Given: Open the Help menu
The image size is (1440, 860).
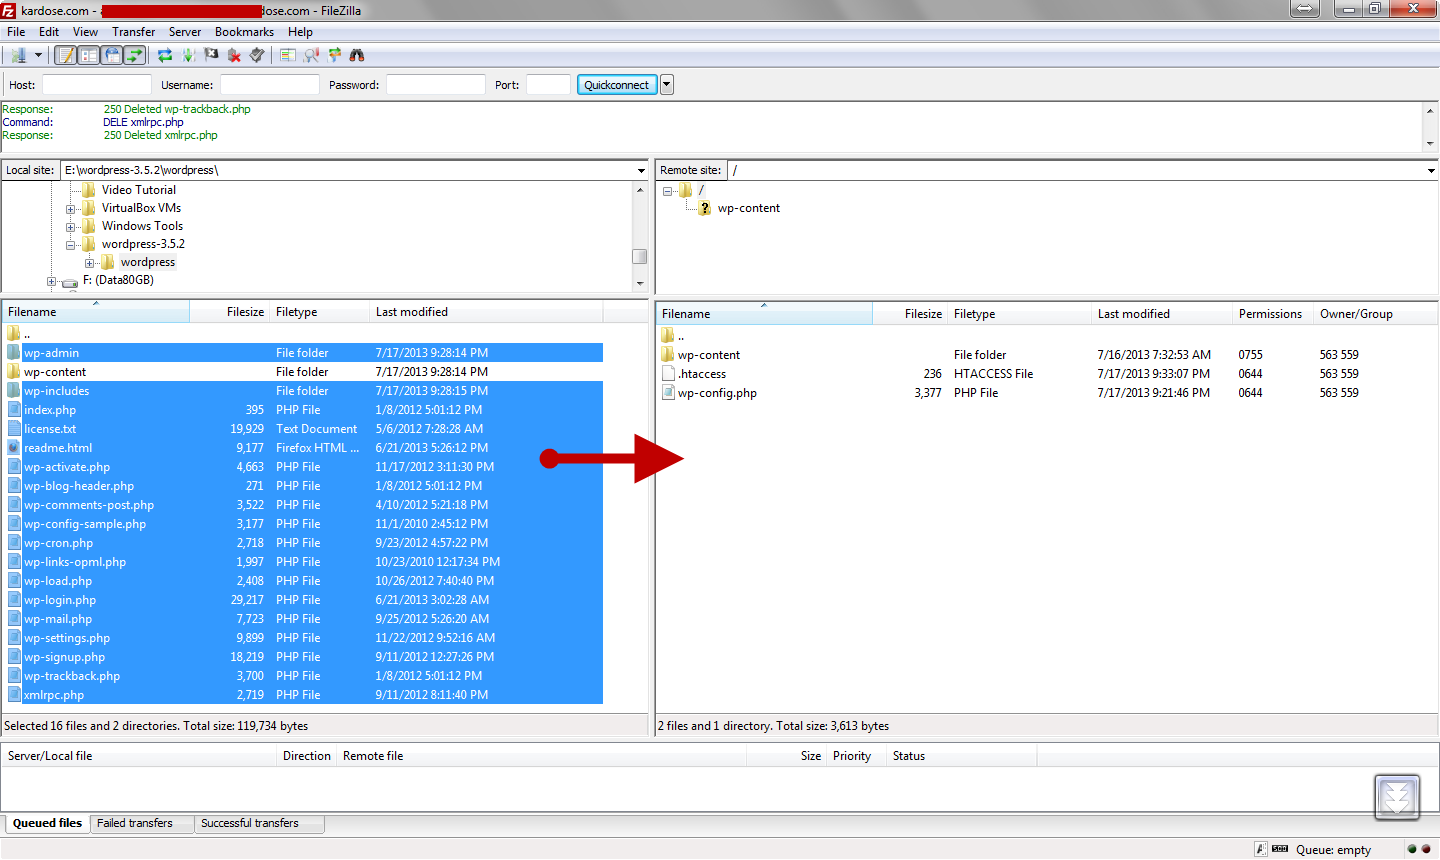Looking at the screenshot, I should click(300, 32).
